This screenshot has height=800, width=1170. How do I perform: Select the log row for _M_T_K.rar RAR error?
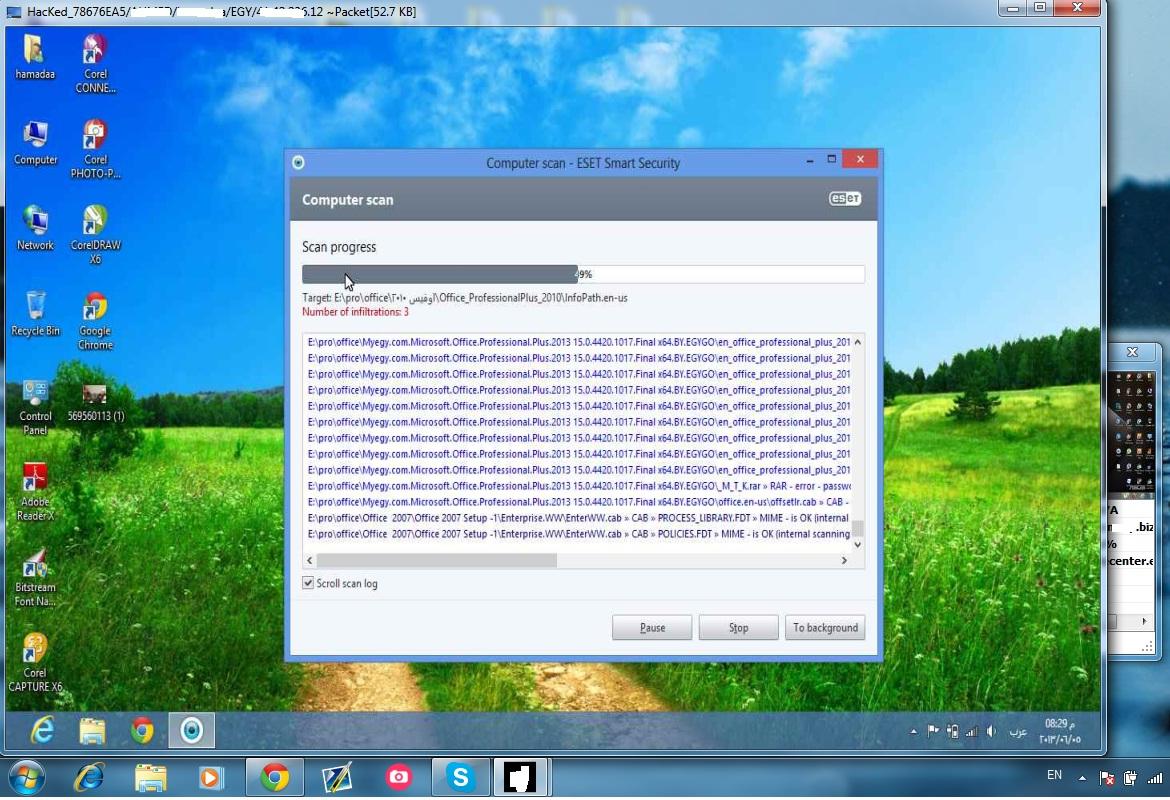pyautogui.click(x=578, y=486)
